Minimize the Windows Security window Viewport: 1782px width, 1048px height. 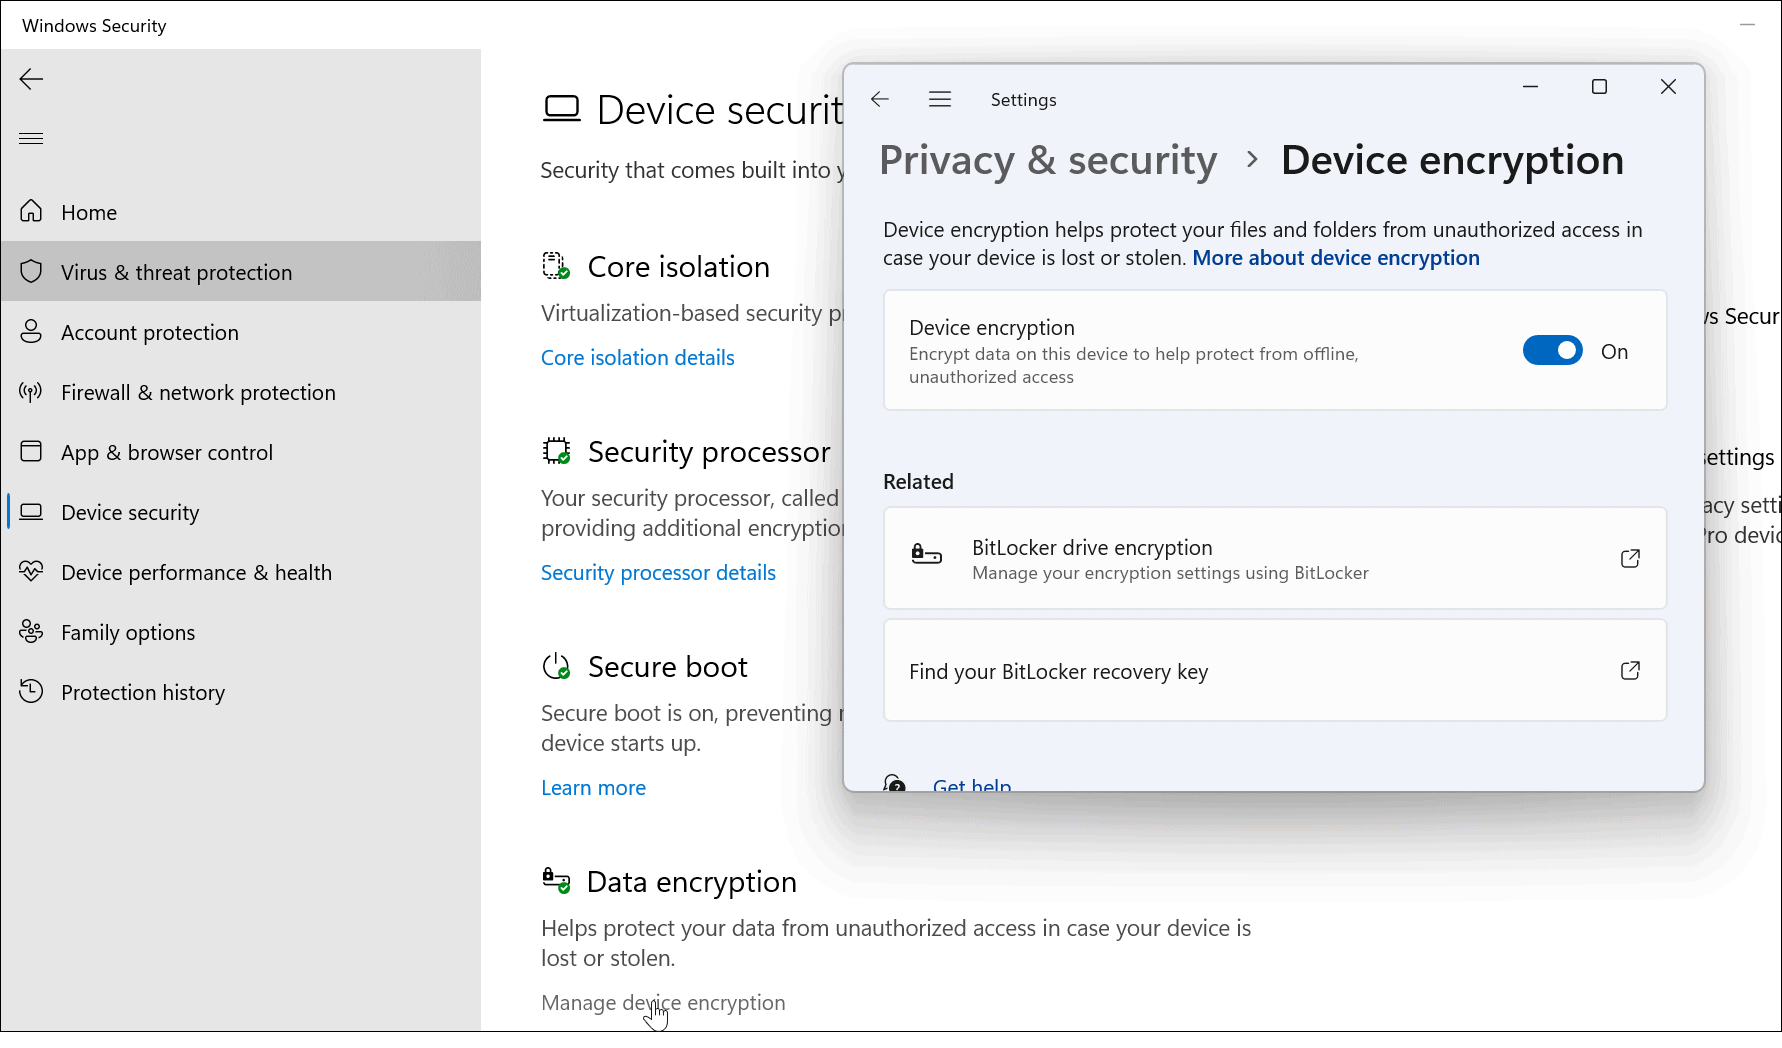1747,25
